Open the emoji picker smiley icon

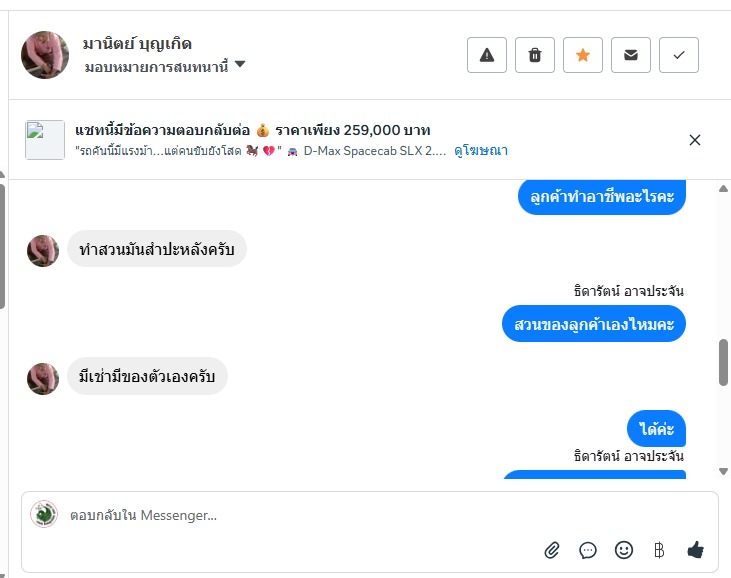tap(624, 549)
